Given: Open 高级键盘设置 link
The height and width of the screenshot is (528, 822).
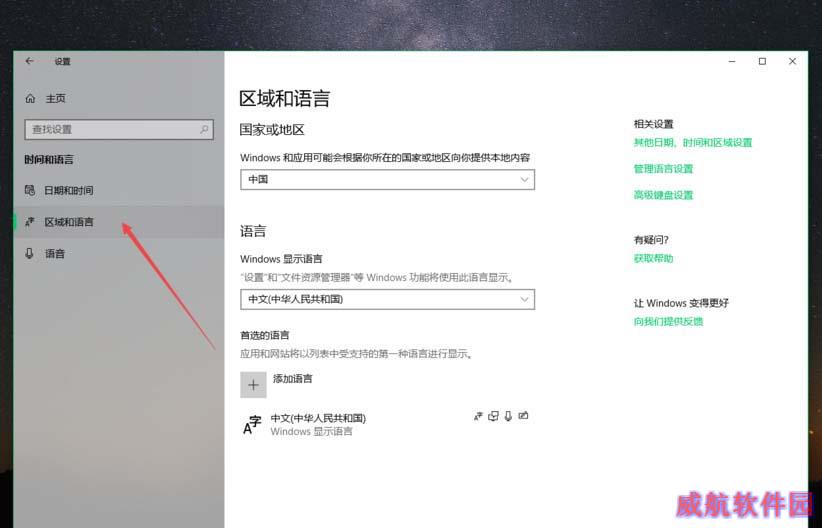Looking at the screenshot, I should pos(663,195).
